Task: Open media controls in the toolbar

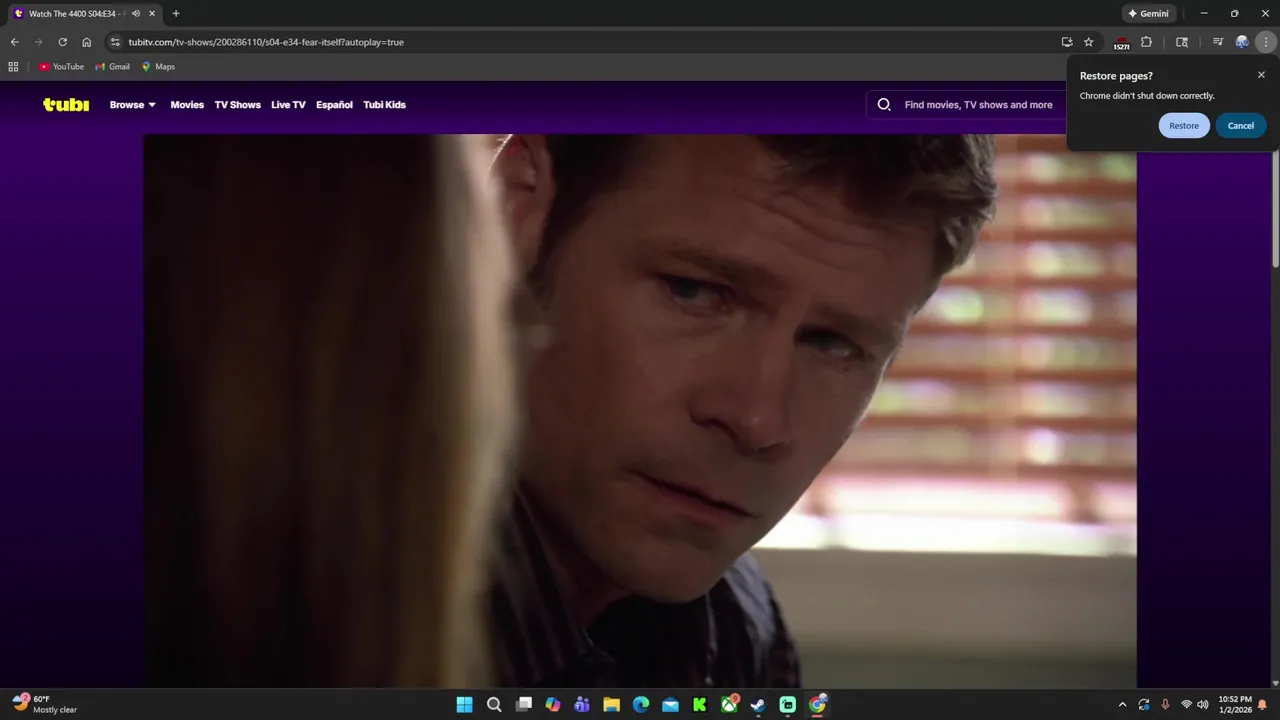Action: point(1218,42)
